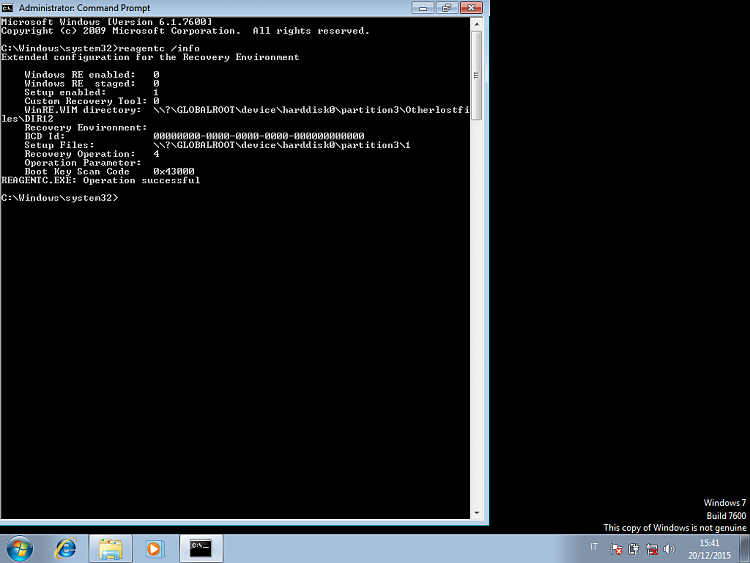This screenshot has height=563, width=750.
Task: Click the 'Windows RE enabled:' line
Action: (x=92, y=75)
